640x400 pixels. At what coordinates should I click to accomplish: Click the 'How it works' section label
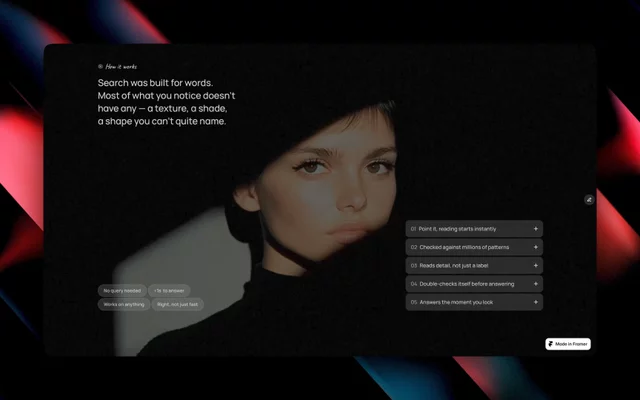(x=118, y=67)
